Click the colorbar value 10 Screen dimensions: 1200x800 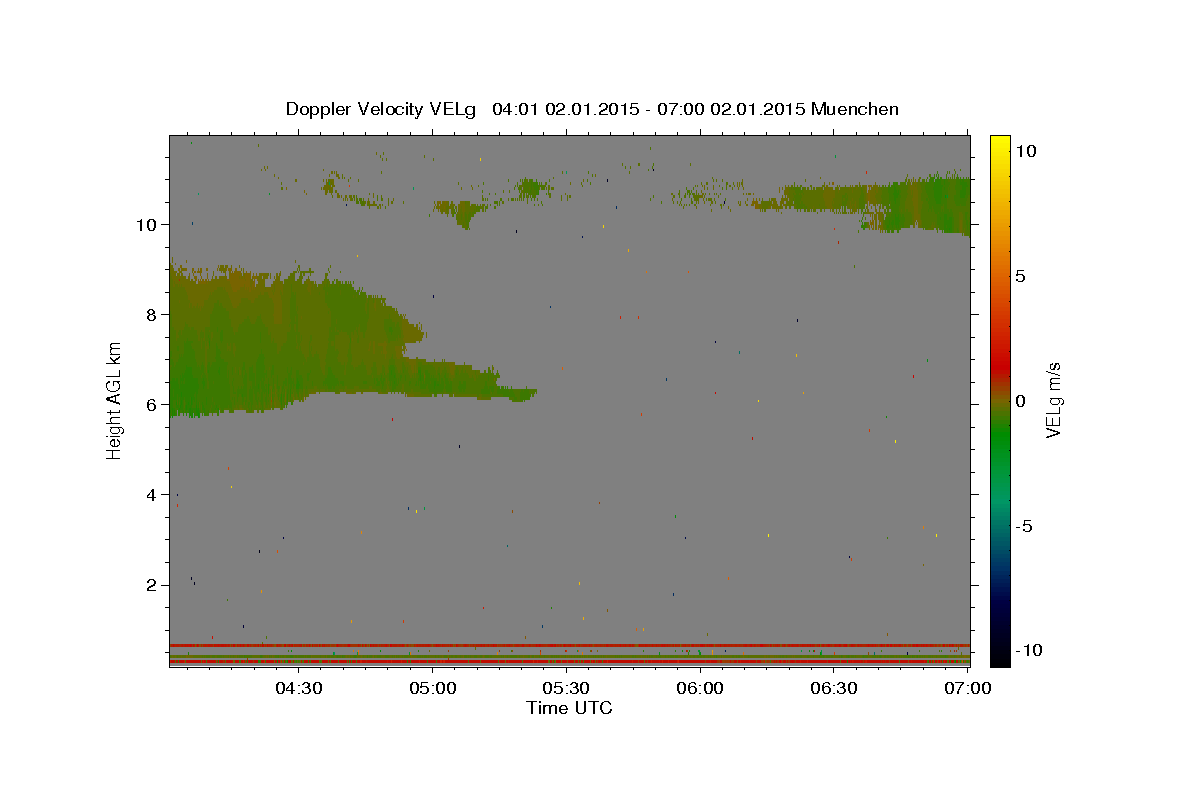pos(1025,151)
